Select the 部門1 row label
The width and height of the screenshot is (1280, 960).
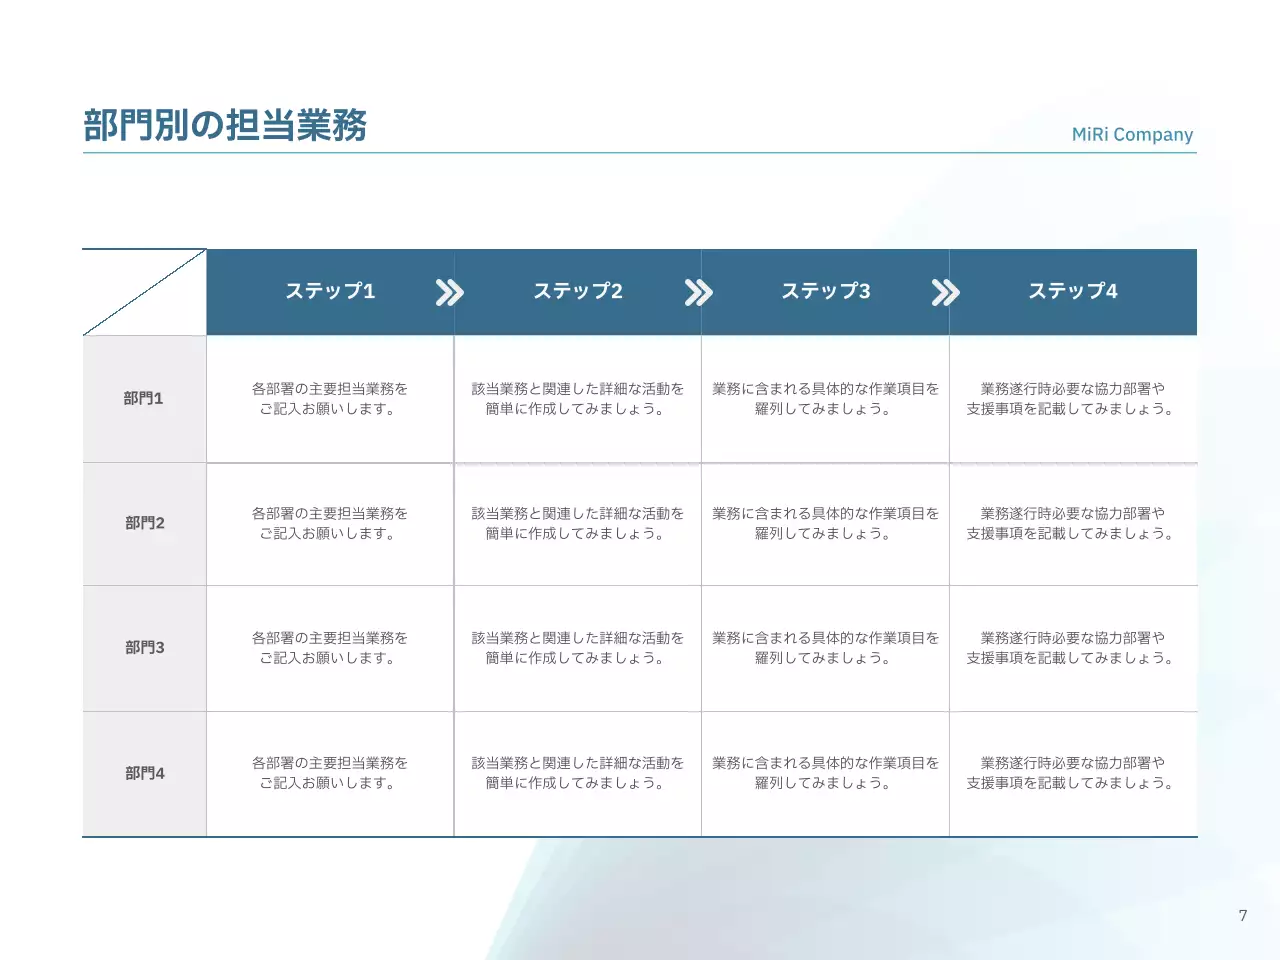coord(145,398)
